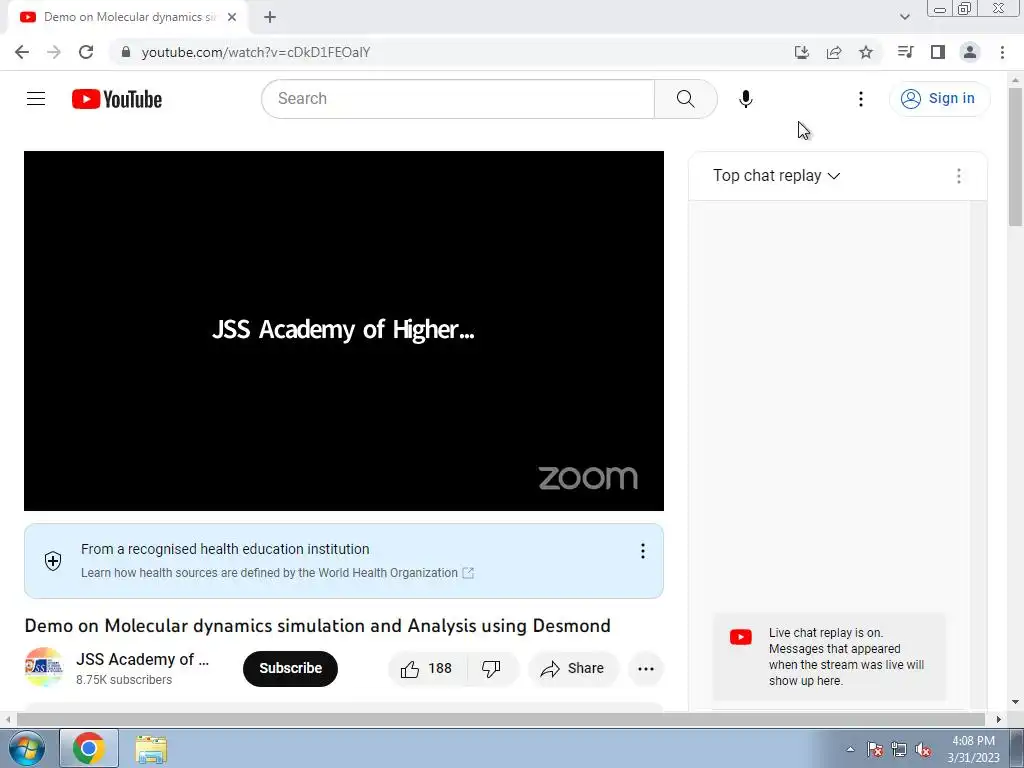Bookmark this tab with the star icon

[x=865, y=52]
